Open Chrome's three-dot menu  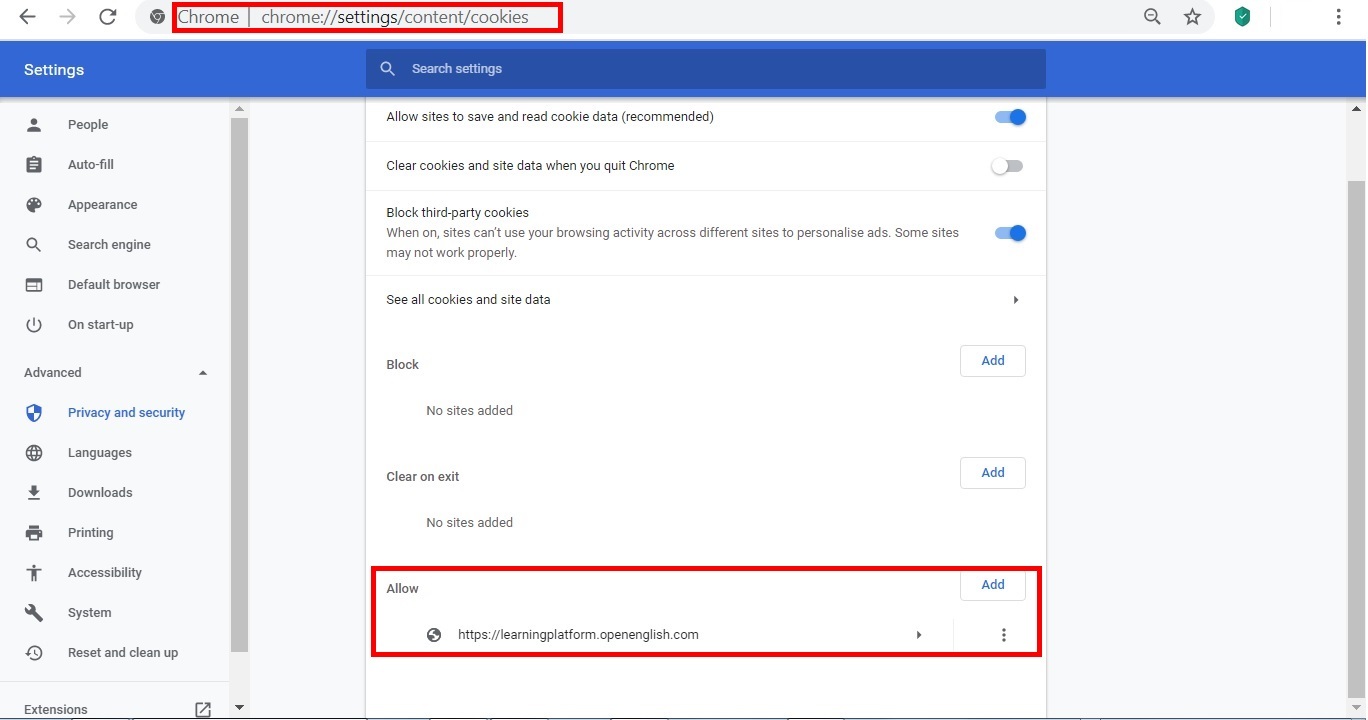click(x=1338, y=17)
